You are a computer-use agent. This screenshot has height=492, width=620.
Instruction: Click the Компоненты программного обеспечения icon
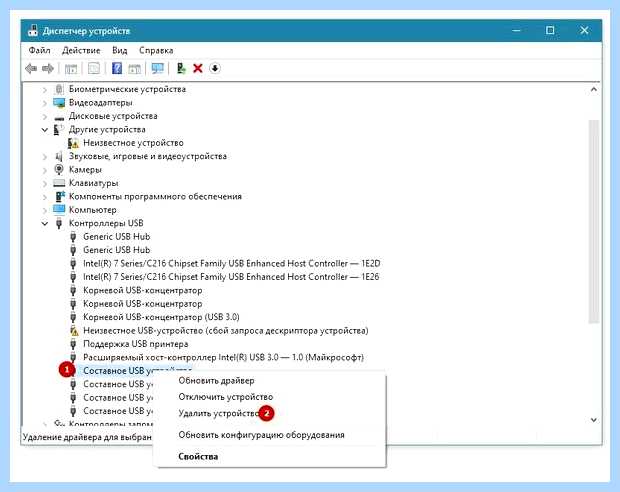[x=59, y=197]
